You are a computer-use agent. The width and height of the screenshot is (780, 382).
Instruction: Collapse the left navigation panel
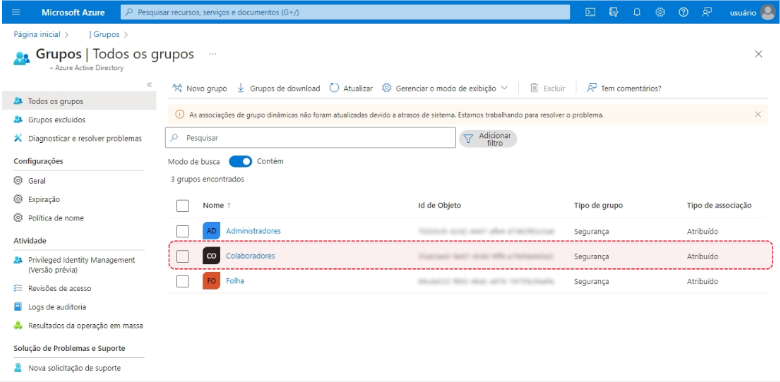pyautogui.click(x=149, y=85)
